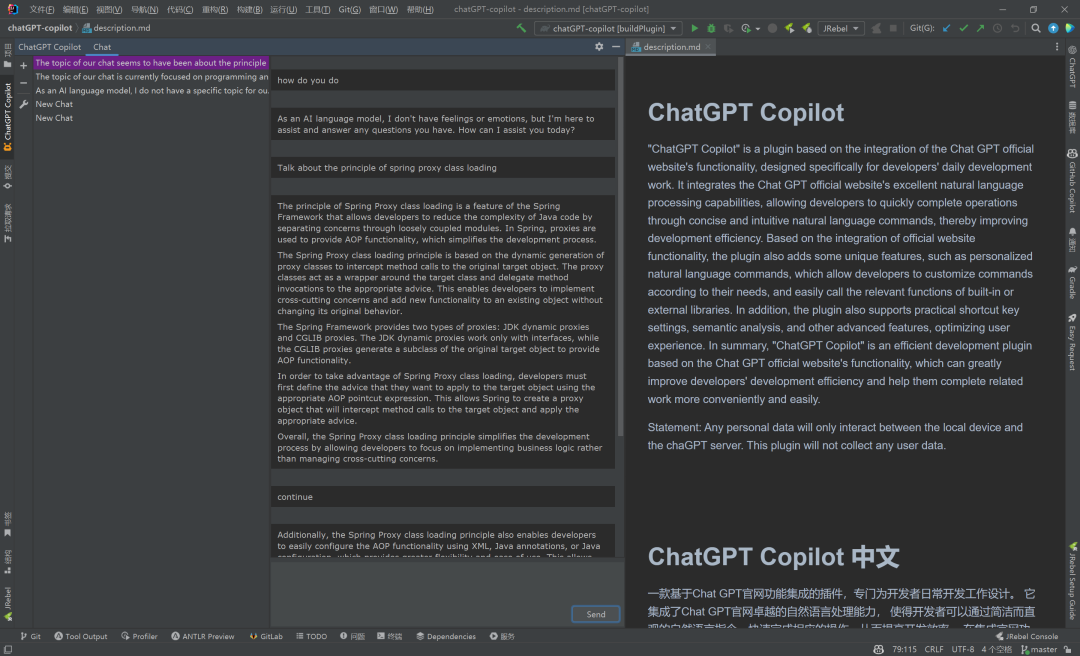Open the GitLab tool window
The height and width of the screenshot is (656, 1080).
click(266, 636)
